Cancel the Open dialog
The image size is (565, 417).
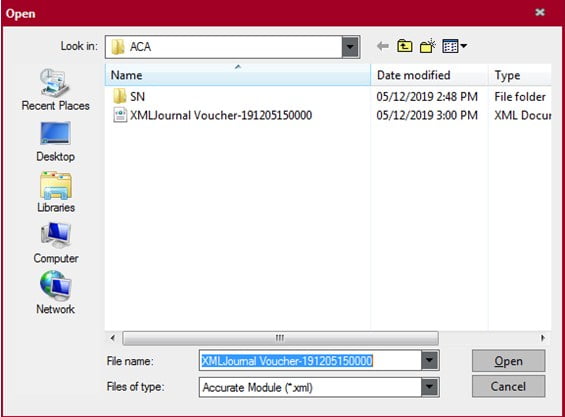508,386
